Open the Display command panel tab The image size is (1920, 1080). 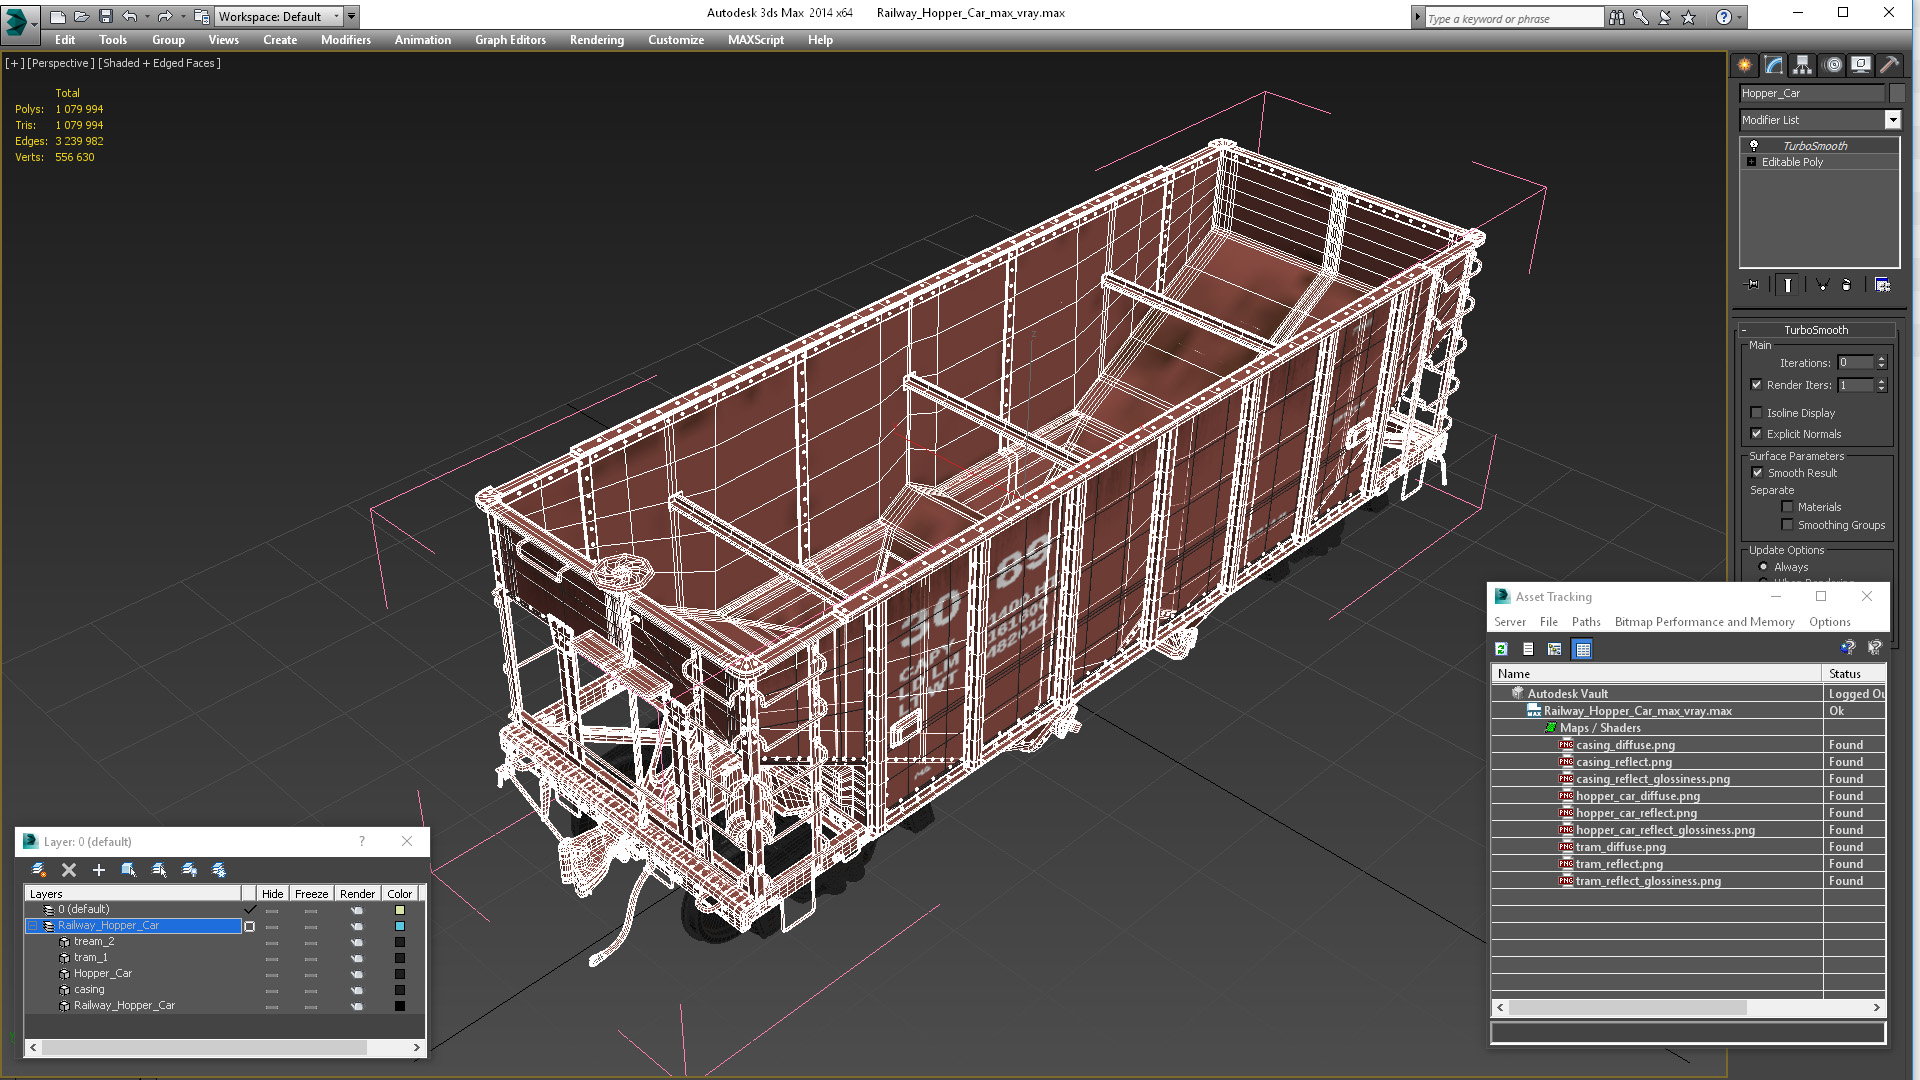pos(1861,65)
